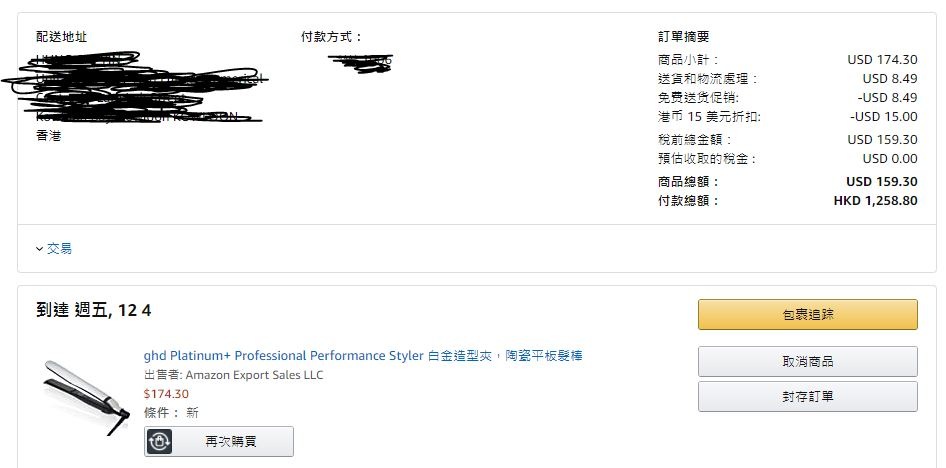
Task: Select the 訂單摘要 order summary heading
Action: pyautogui.click(x=683, y=37)
